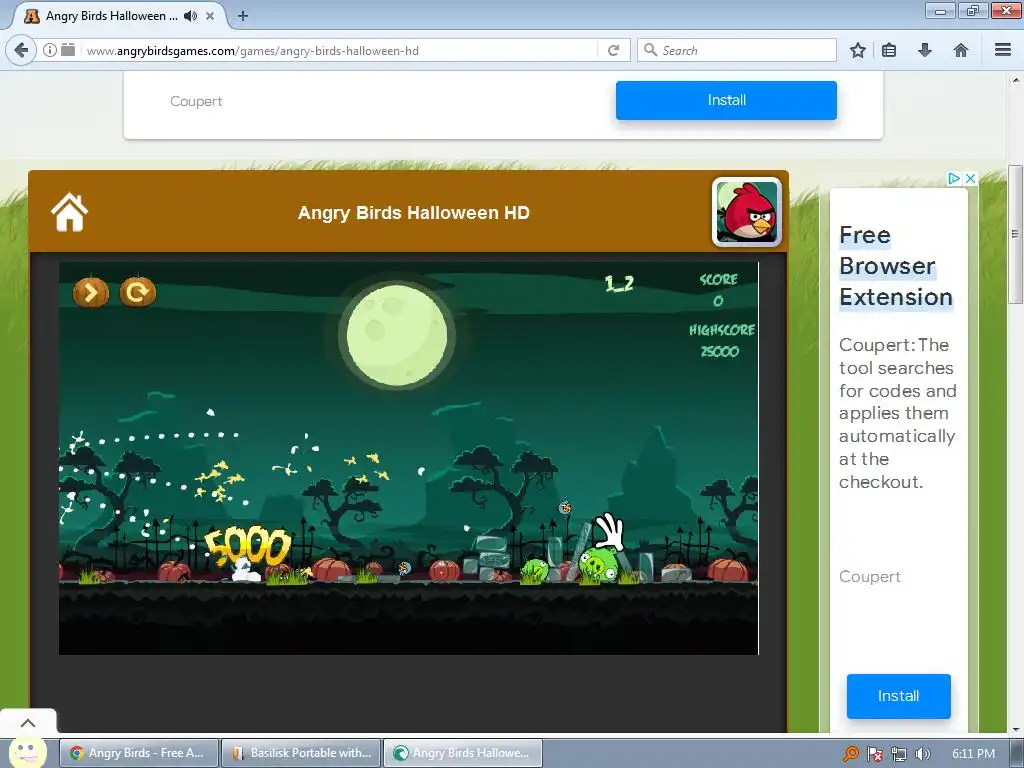This screenshot has width=1024, height=768.
Task: Click the scrollbar down arrow
Action: pyautogui.click(x=1015, y=728)
